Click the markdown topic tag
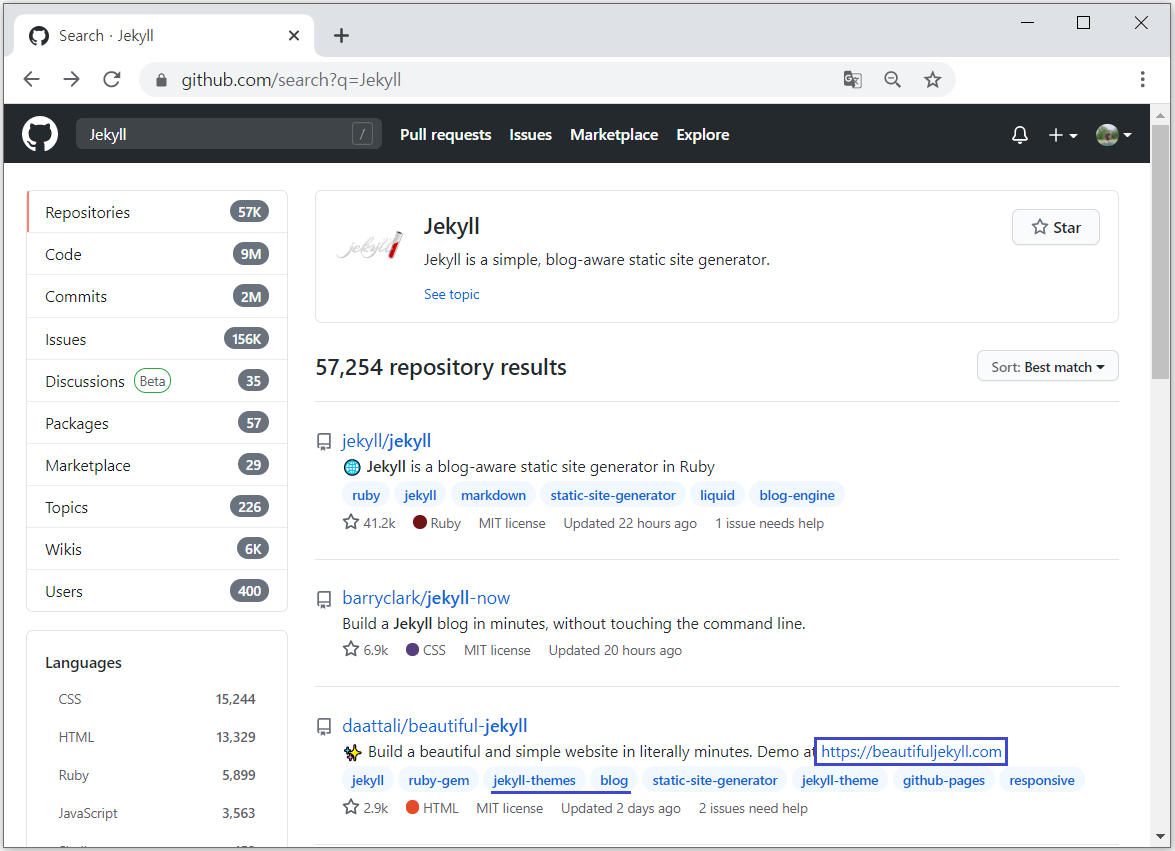The image size is (1175, 851). [x=493, y=495]
